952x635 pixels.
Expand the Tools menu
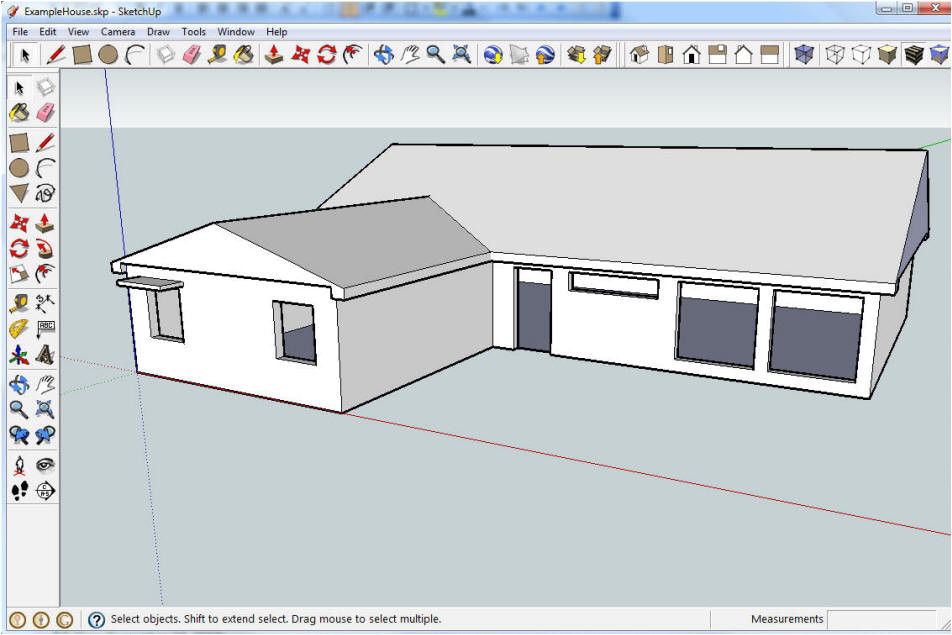point(194,32)
